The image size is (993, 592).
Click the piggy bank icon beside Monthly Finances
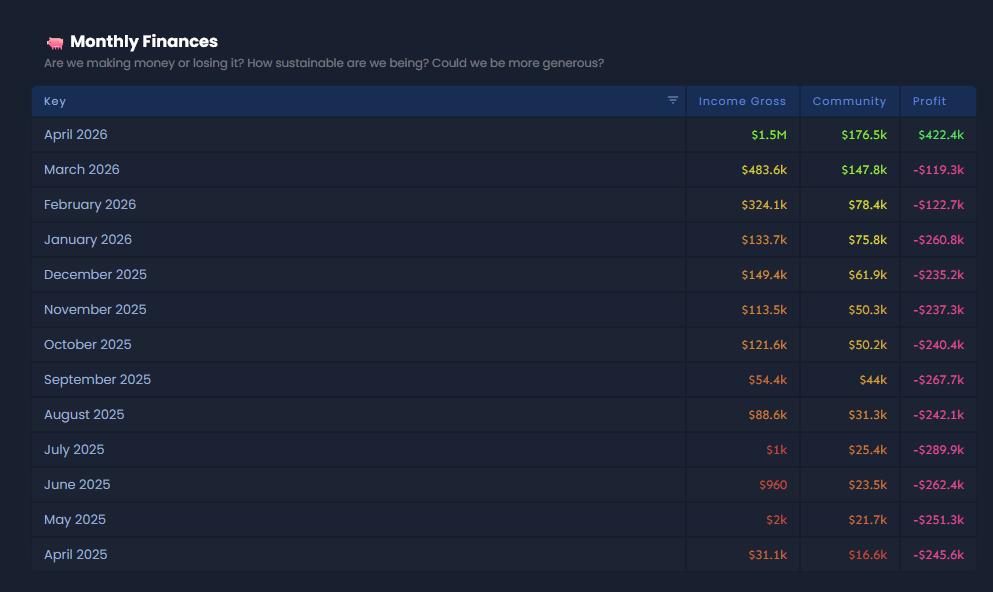click(55, 43)
